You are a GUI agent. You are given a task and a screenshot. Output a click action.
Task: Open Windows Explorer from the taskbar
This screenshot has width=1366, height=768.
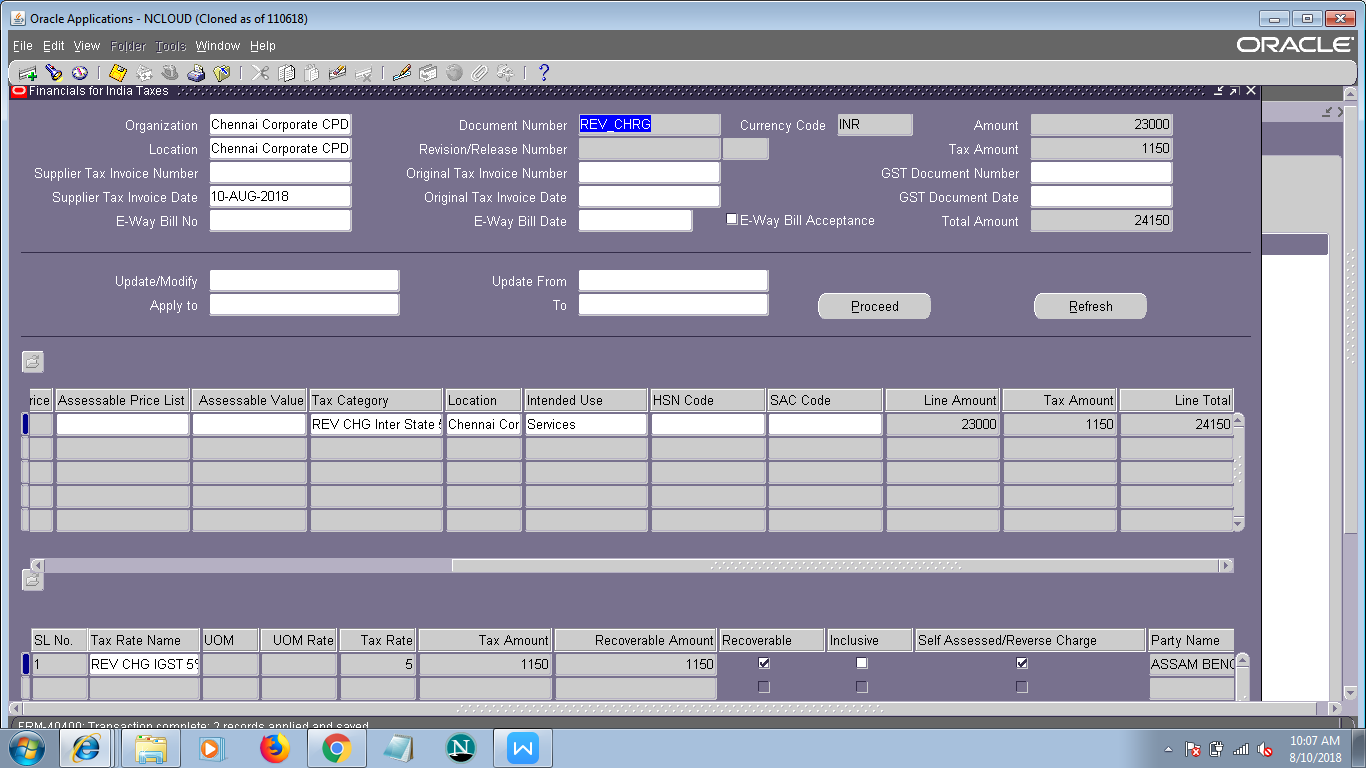[151, 748]
